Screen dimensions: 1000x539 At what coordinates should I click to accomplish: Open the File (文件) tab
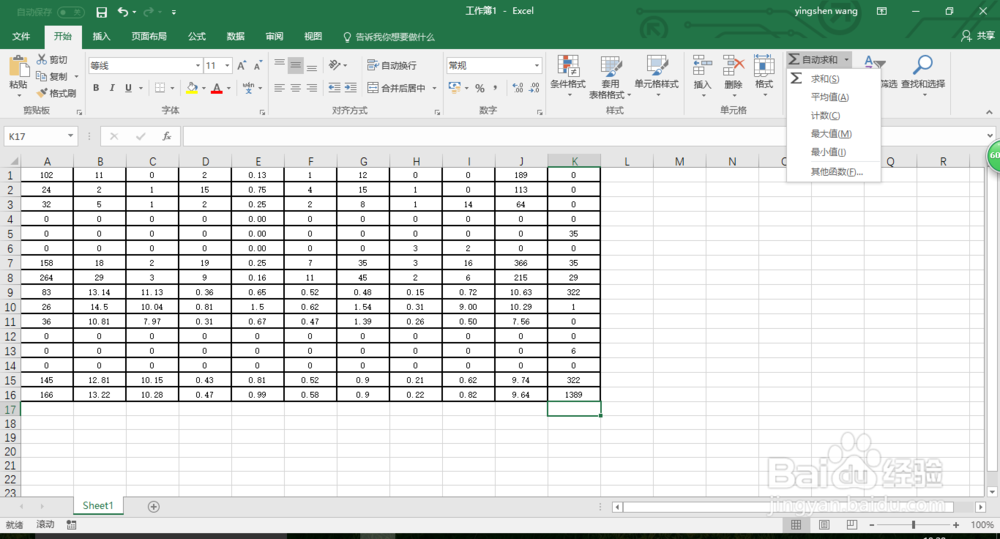click(x=21, y=36)
